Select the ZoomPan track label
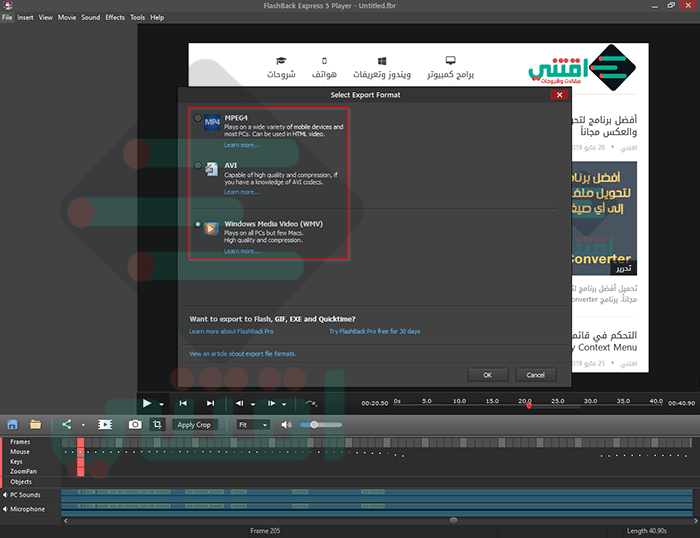The width and height of the screenshot is (700, 538). [23, 471]
